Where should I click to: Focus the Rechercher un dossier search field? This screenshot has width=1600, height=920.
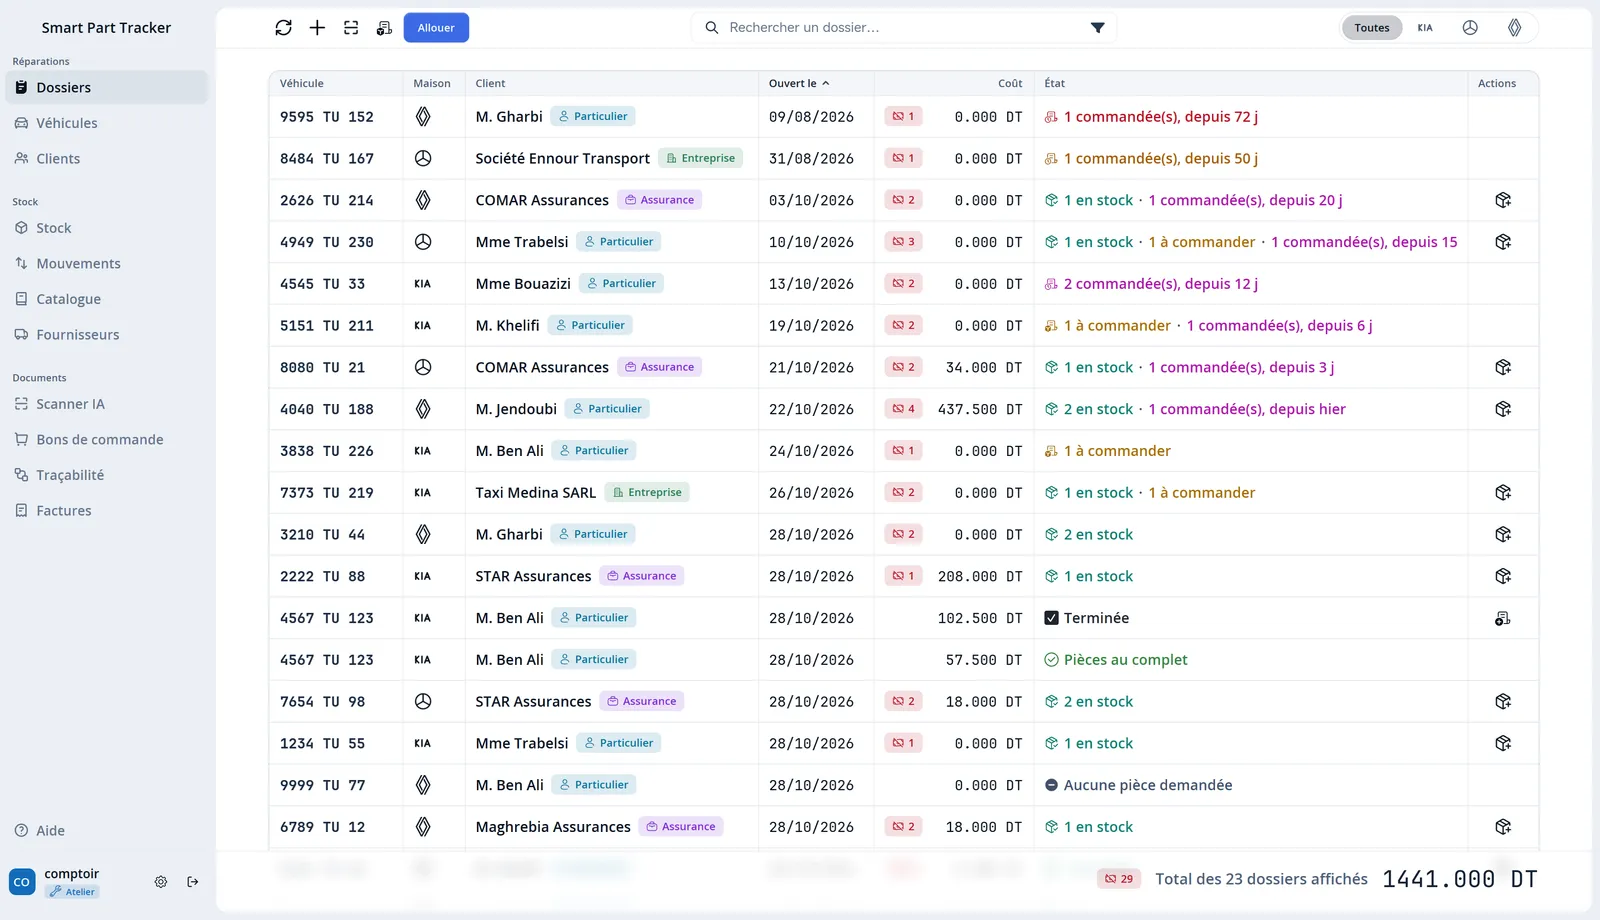point(900,28)
